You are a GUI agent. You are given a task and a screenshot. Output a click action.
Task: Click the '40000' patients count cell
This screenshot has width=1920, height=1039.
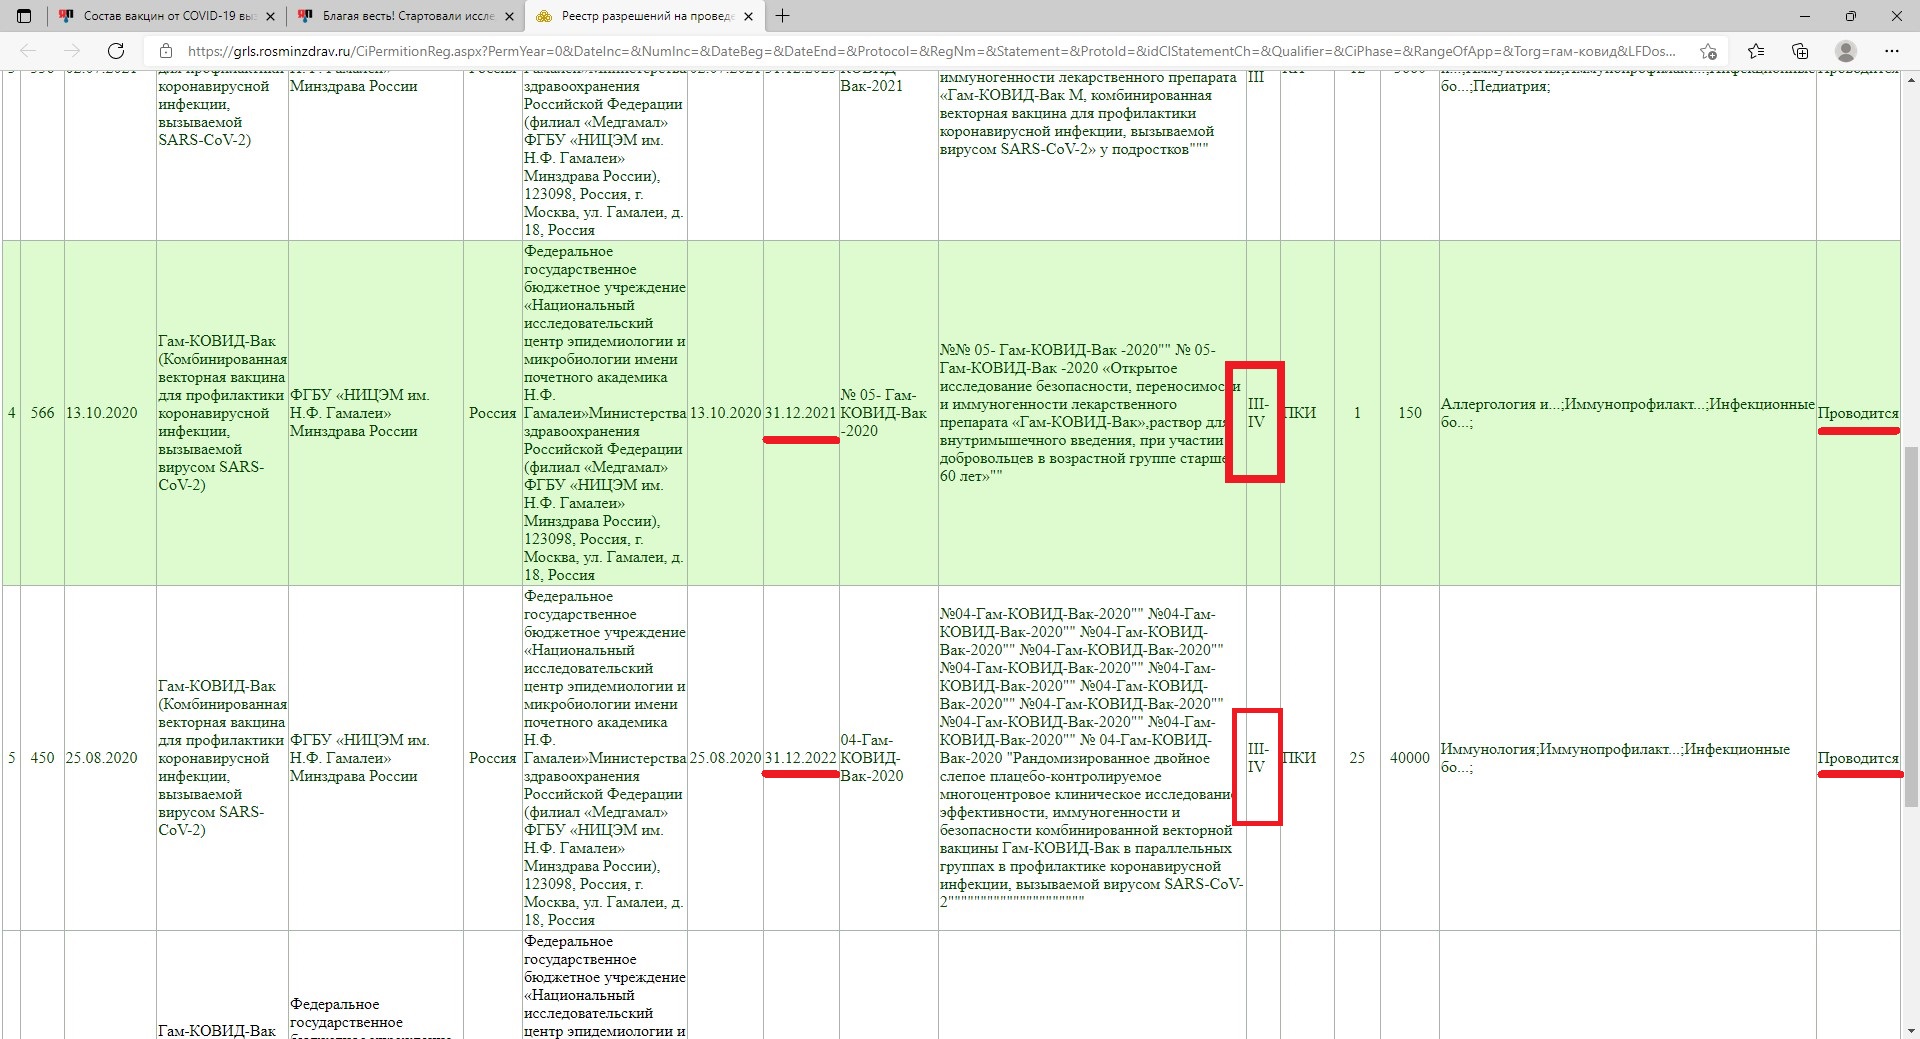(x=1410, y=758)
